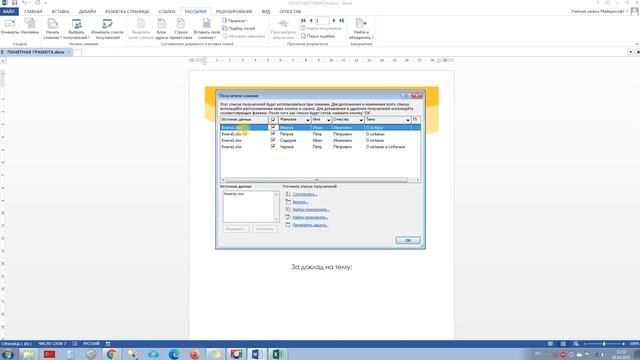Click the Фильтр (Filter) link
640x360 pixels.
[300, 202]
